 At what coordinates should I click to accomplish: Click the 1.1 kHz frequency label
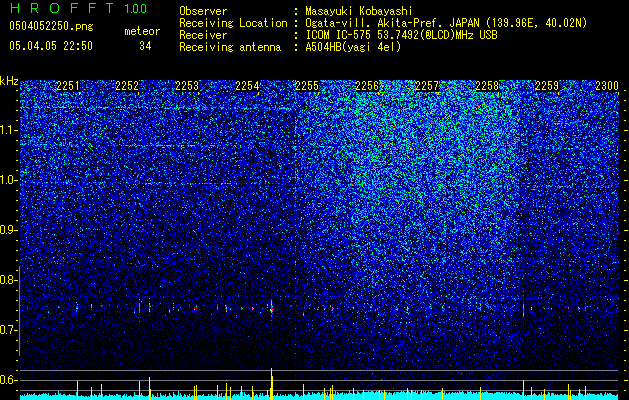tap(8, 130)
